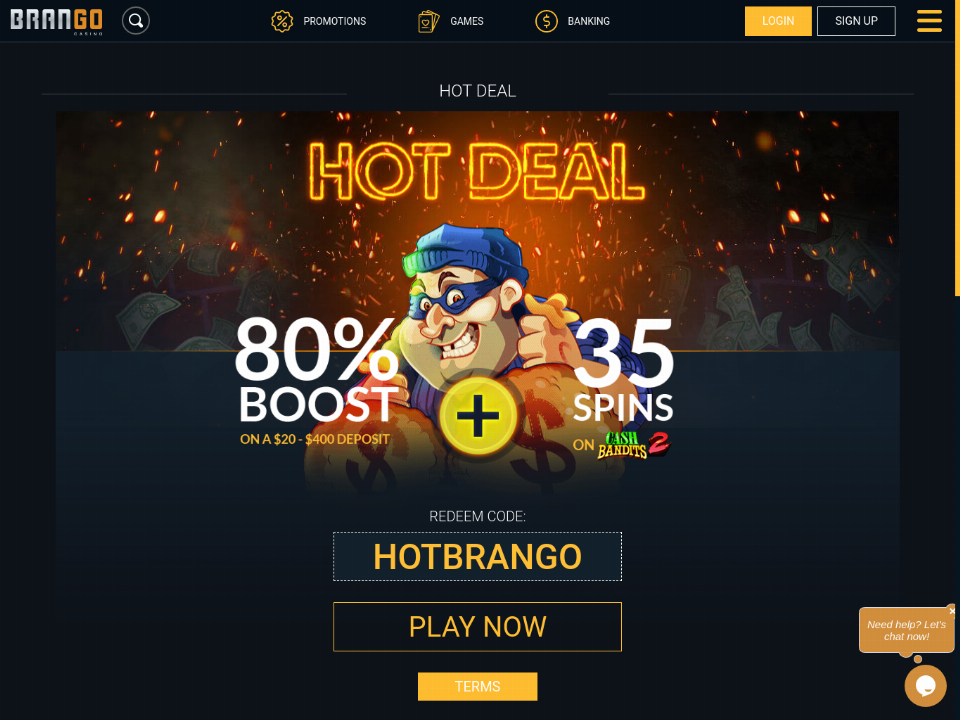Click the games playing cards icon

pyautogui.click(x=429, y=21)
